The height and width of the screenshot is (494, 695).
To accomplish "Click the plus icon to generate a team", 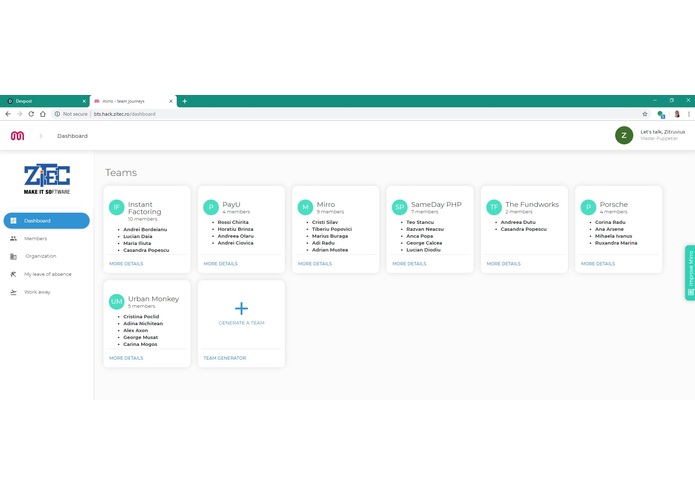I will (241, 308).
